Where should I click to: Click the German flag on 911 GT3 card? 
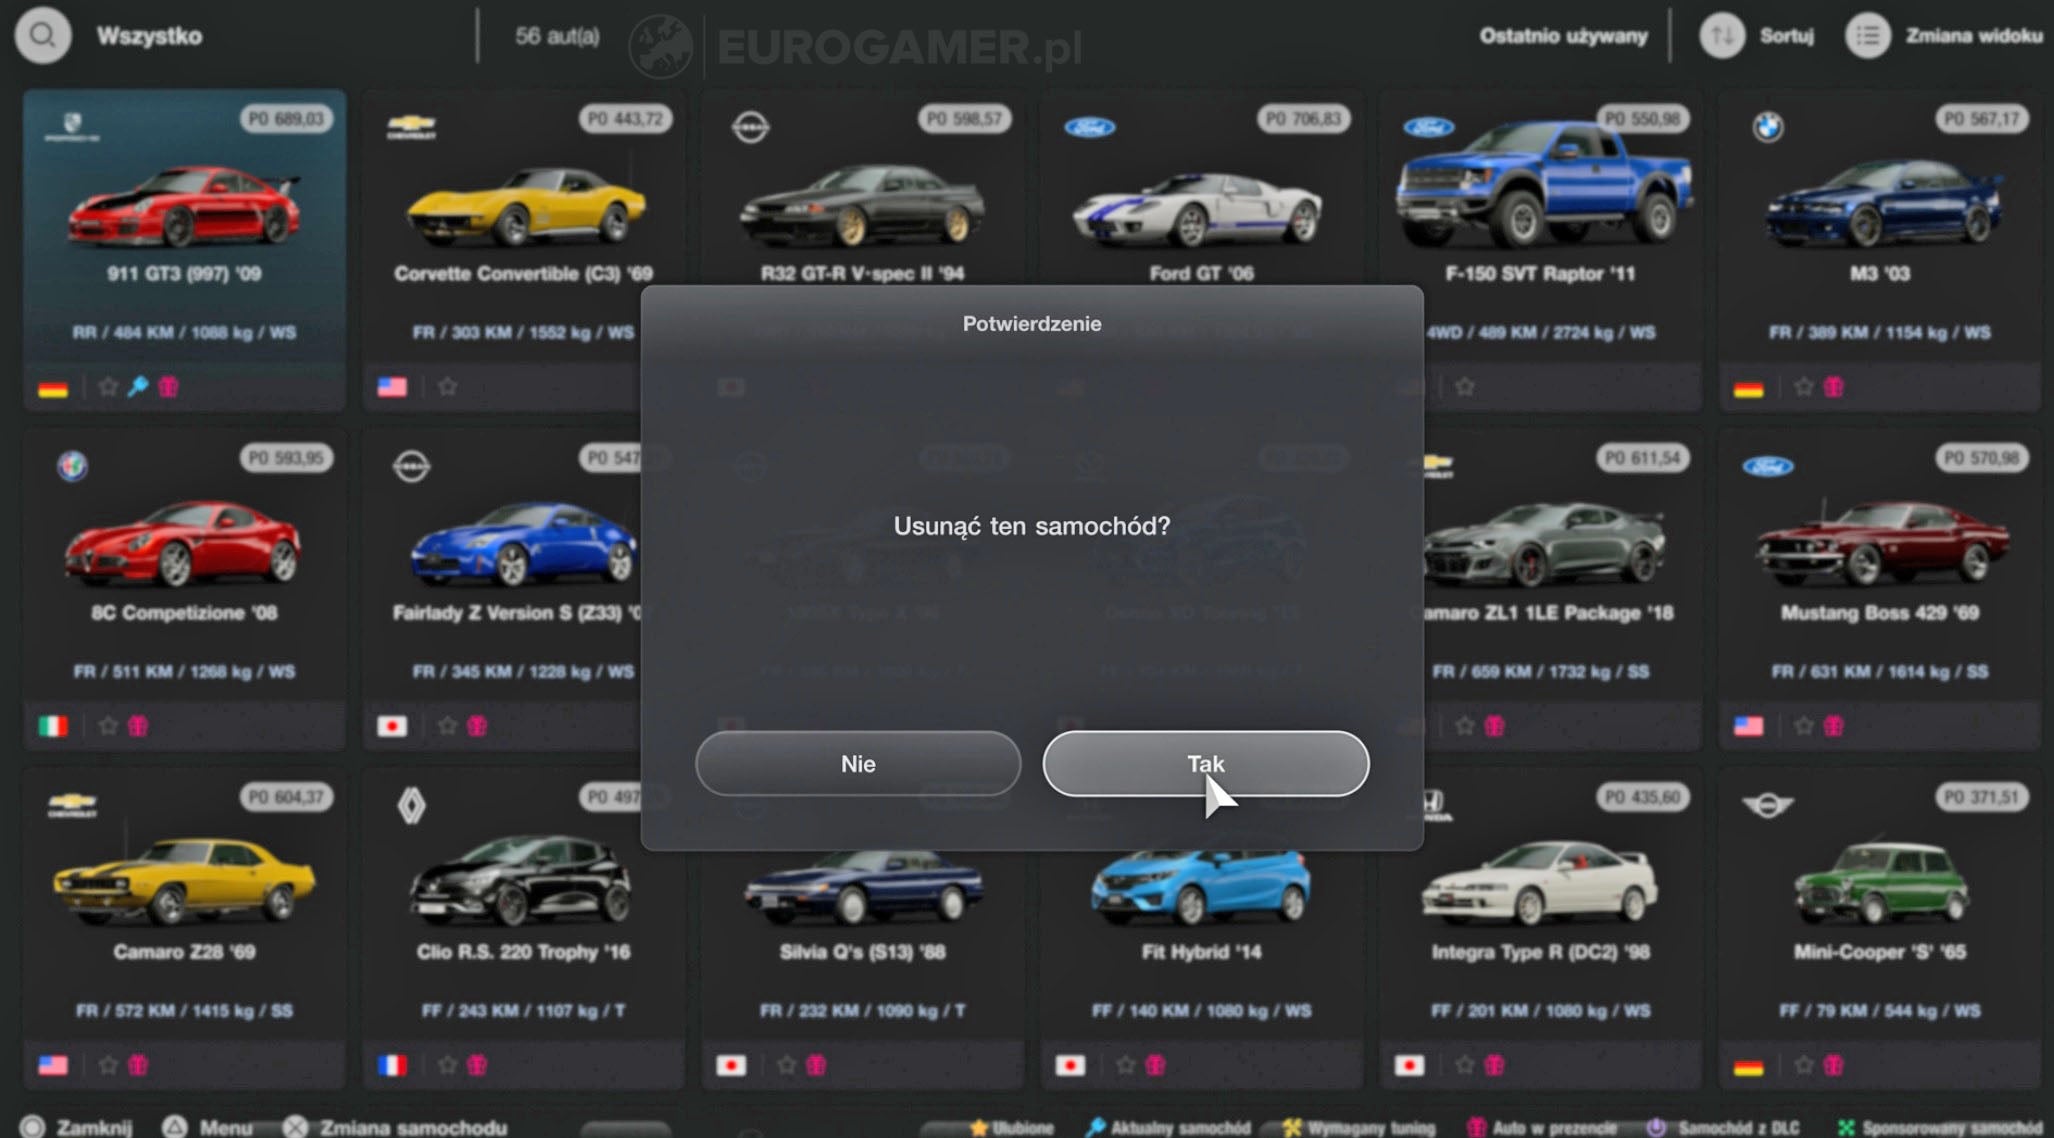click(53, 388)
